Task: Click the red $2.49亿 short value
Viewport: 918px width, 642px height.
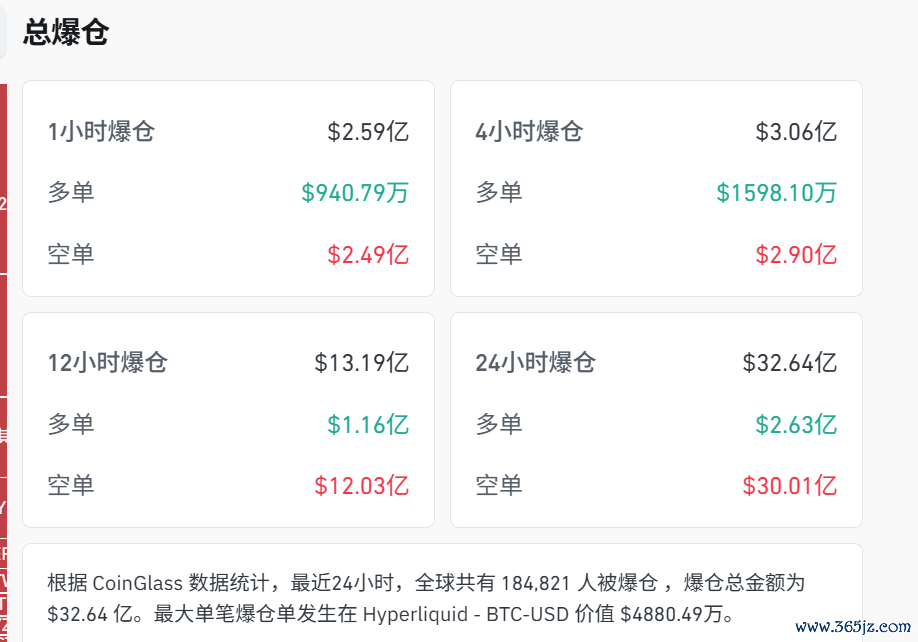Action: pos(368,254)
